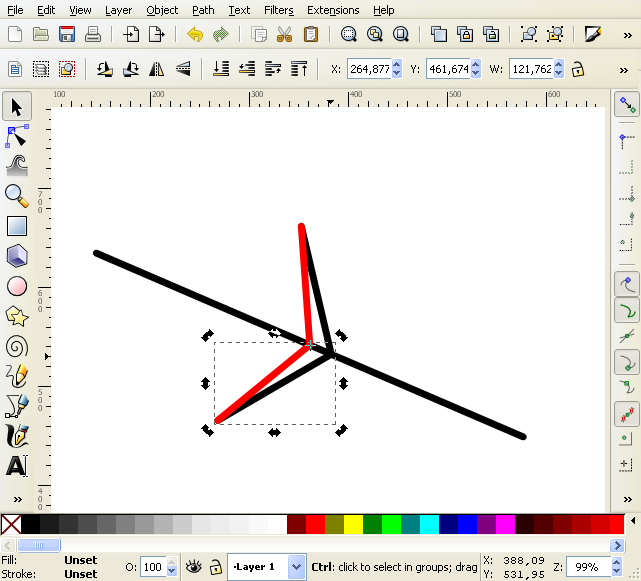Toggle snap to paths

pyautogui.click(x=627, y=311)
